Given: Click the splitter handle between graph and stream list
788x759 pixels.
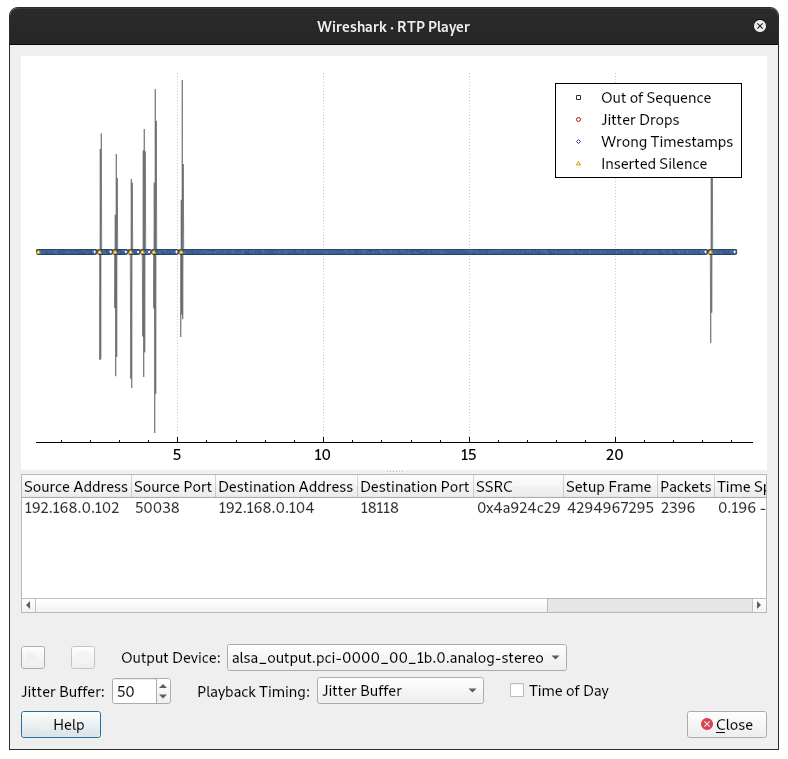Looking at the screenshot, I should pos(394,471).
